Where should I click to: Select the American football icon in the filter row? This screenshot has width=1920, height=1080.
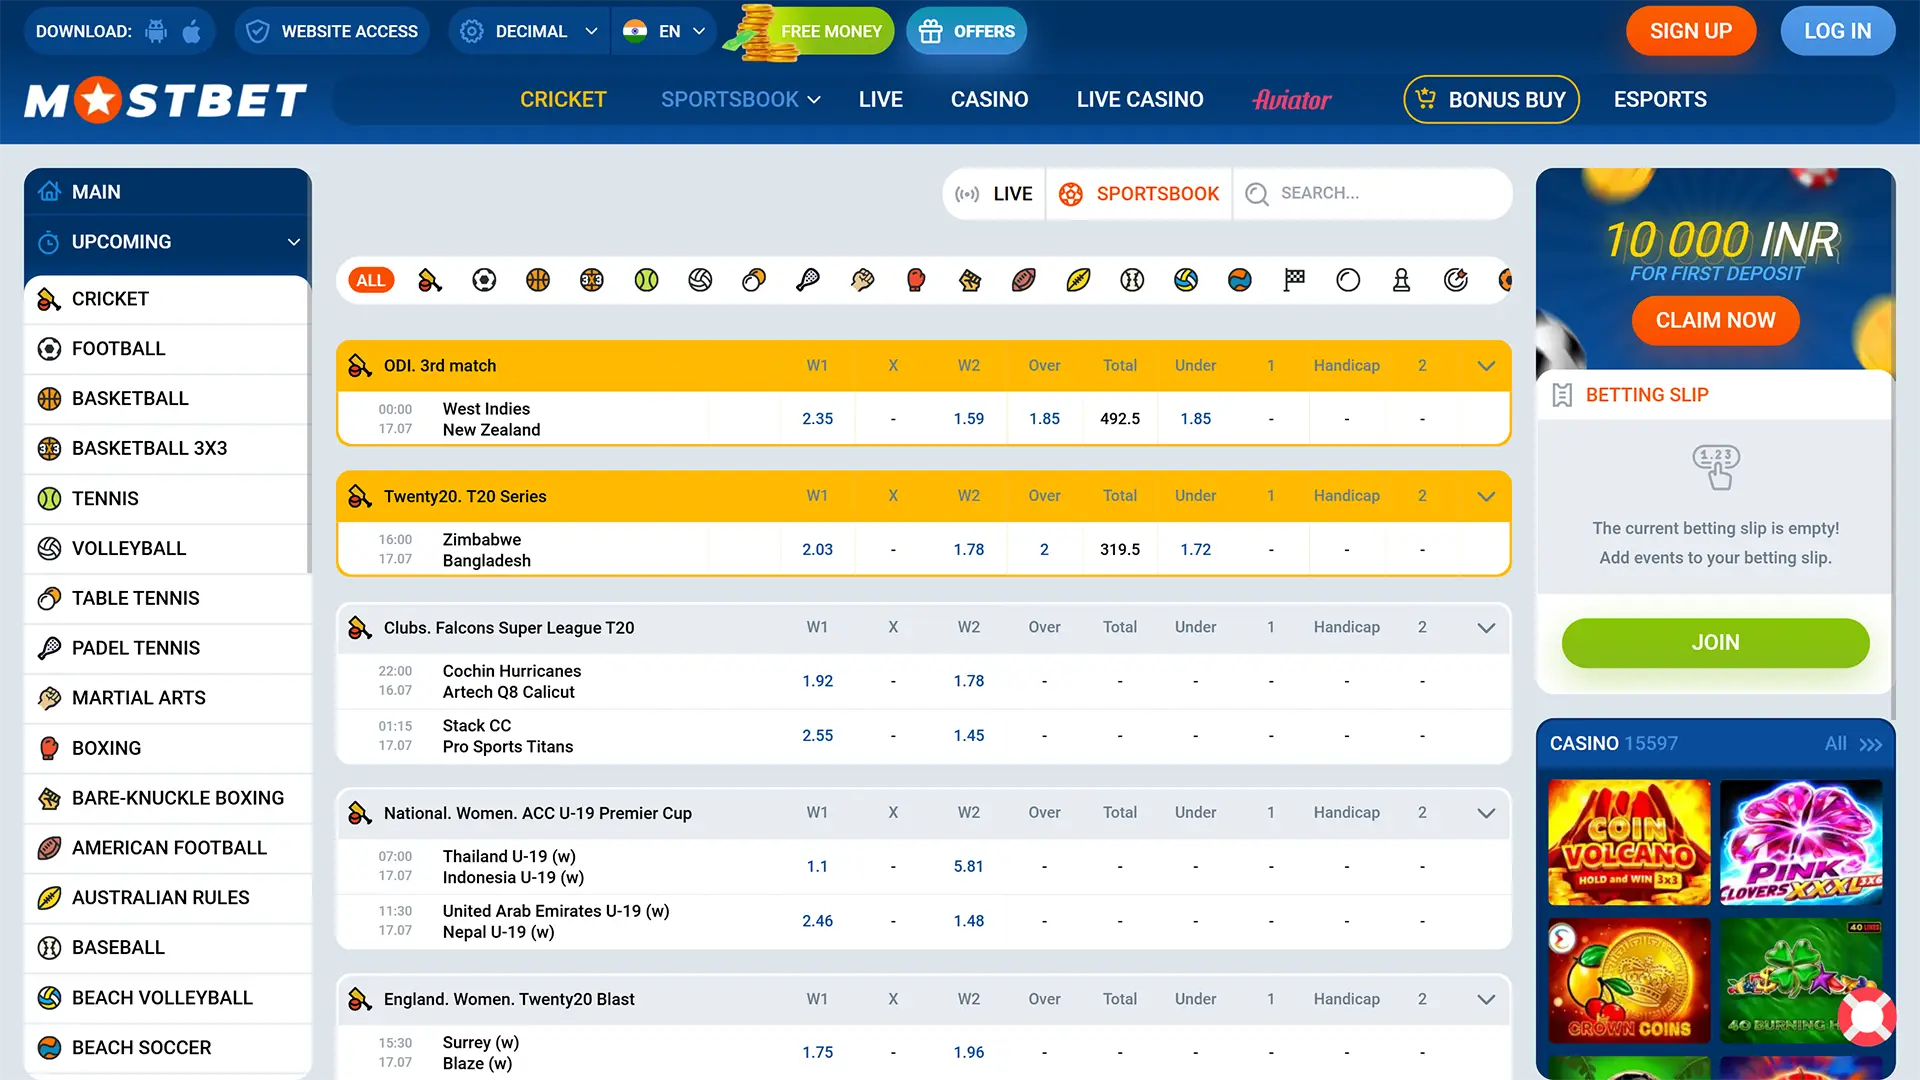coord(1024,281)
